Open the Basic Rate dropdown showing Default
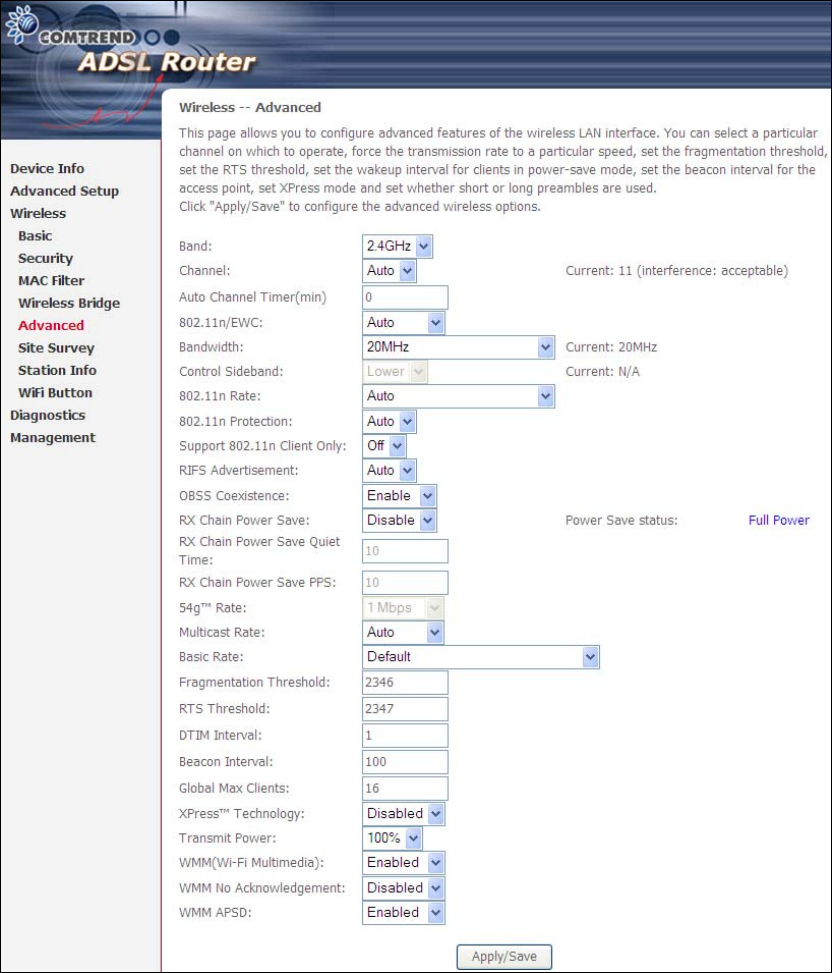The image size is (832, 973). 481,657
